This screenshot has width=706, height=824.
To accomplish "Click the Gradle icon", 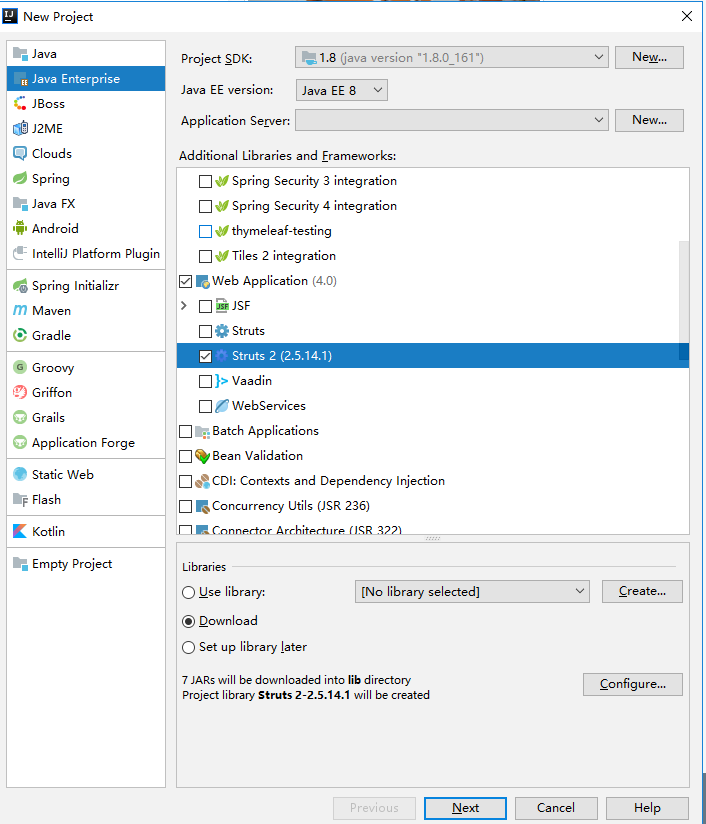I will [20, 335].
